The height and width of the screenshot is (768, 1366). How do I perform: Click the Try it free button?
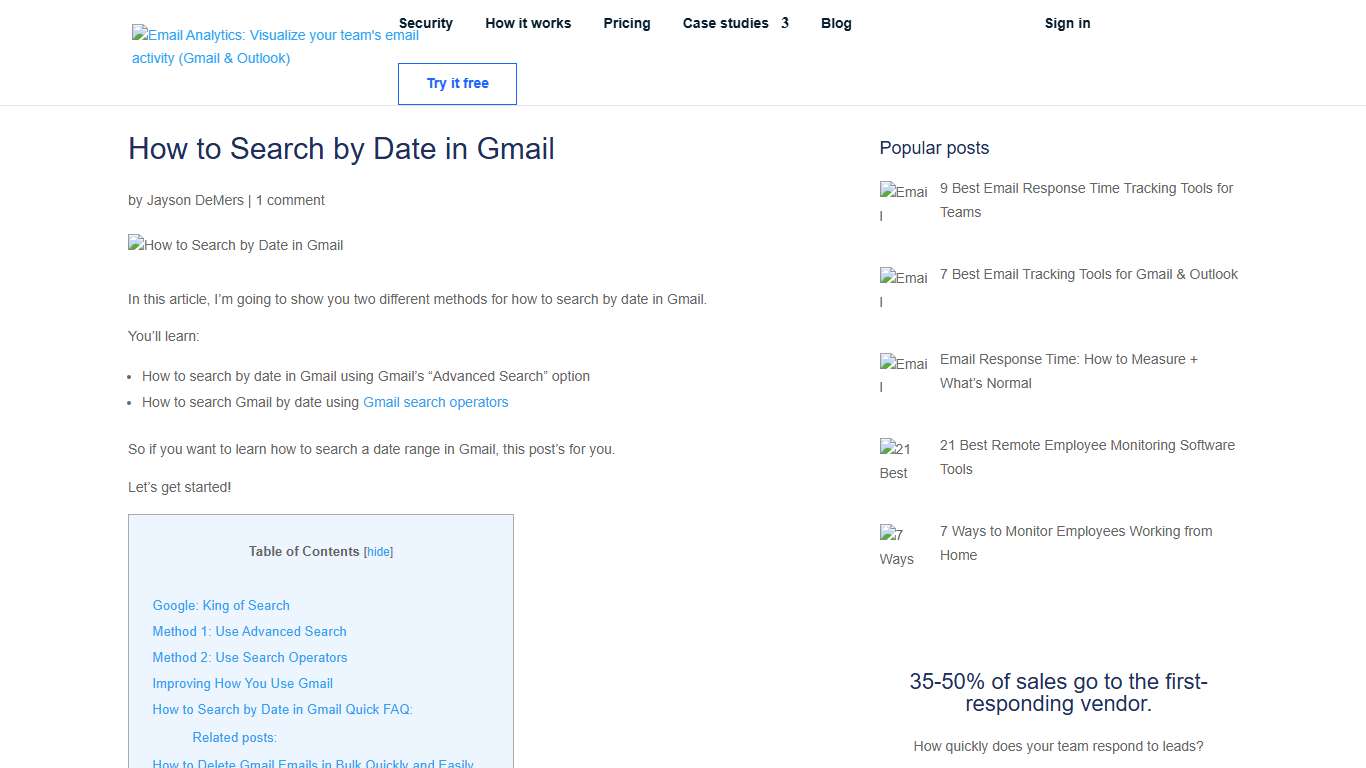tap(457, 84)
